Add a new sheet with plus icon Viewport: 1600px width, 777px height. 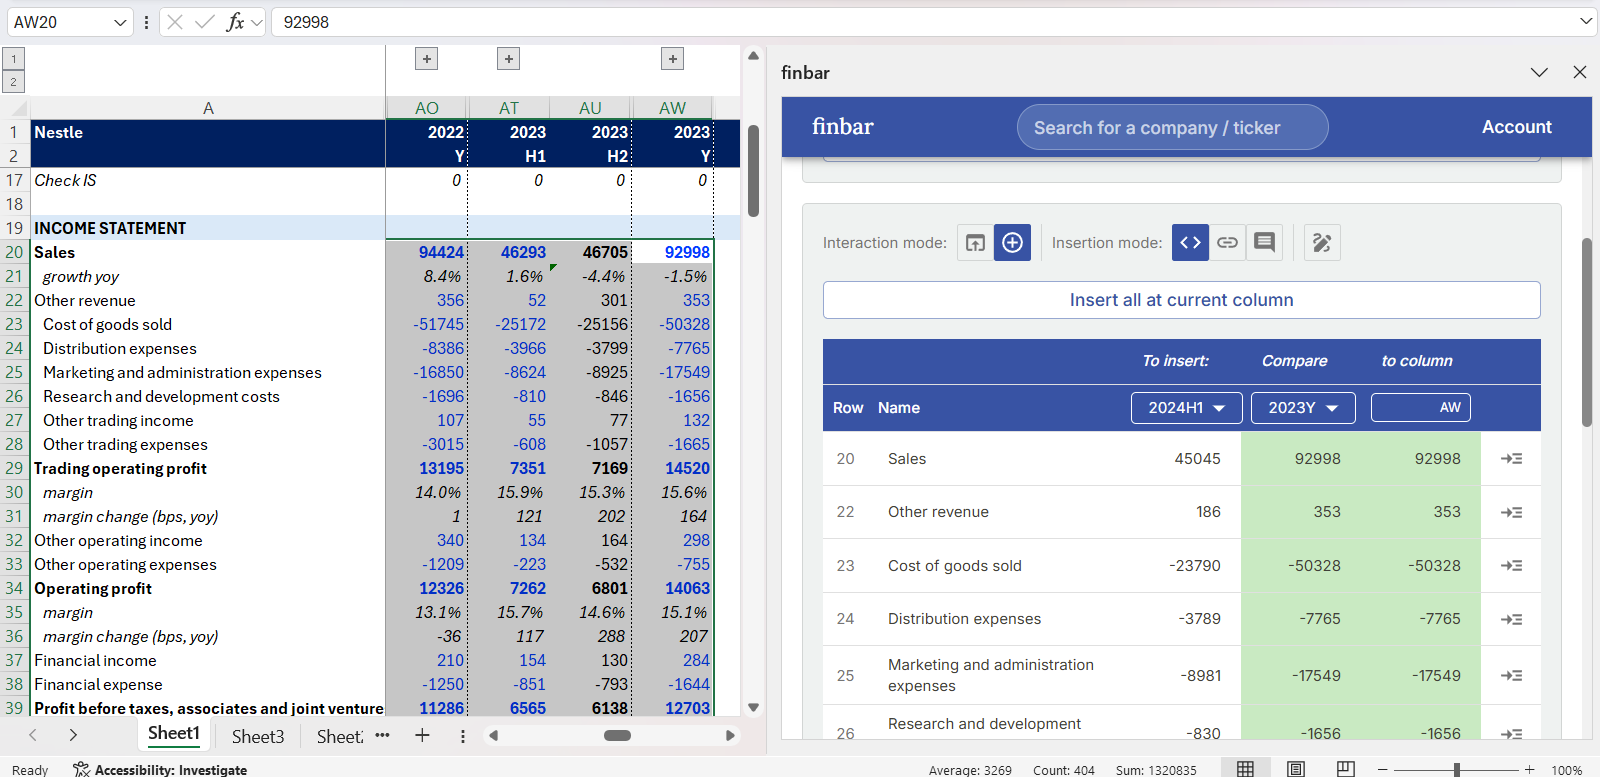(422, 736)
